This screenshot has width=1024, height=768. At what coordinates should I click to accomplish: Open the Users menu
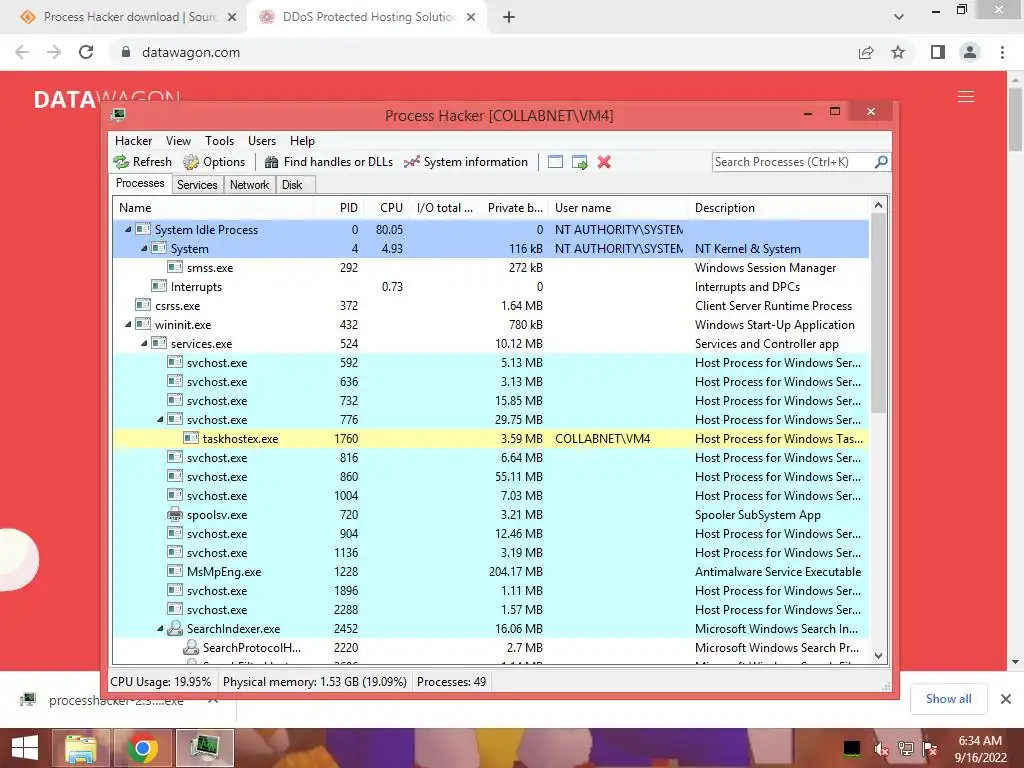point(262,141)
